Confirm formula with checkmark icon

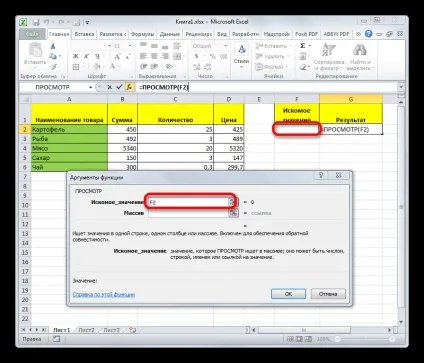(x=119, y=87)
